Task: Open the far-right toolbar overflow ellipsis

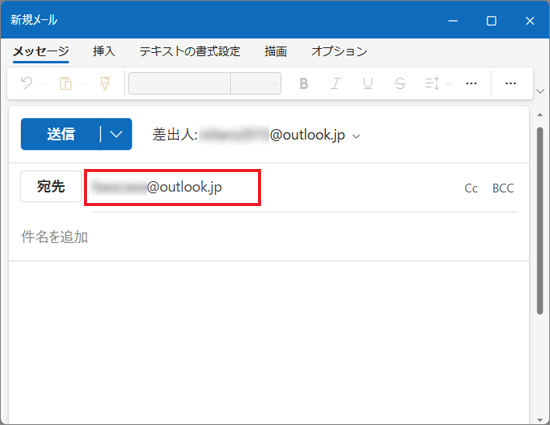Action: pyautogui.click(x=510, y=83)
